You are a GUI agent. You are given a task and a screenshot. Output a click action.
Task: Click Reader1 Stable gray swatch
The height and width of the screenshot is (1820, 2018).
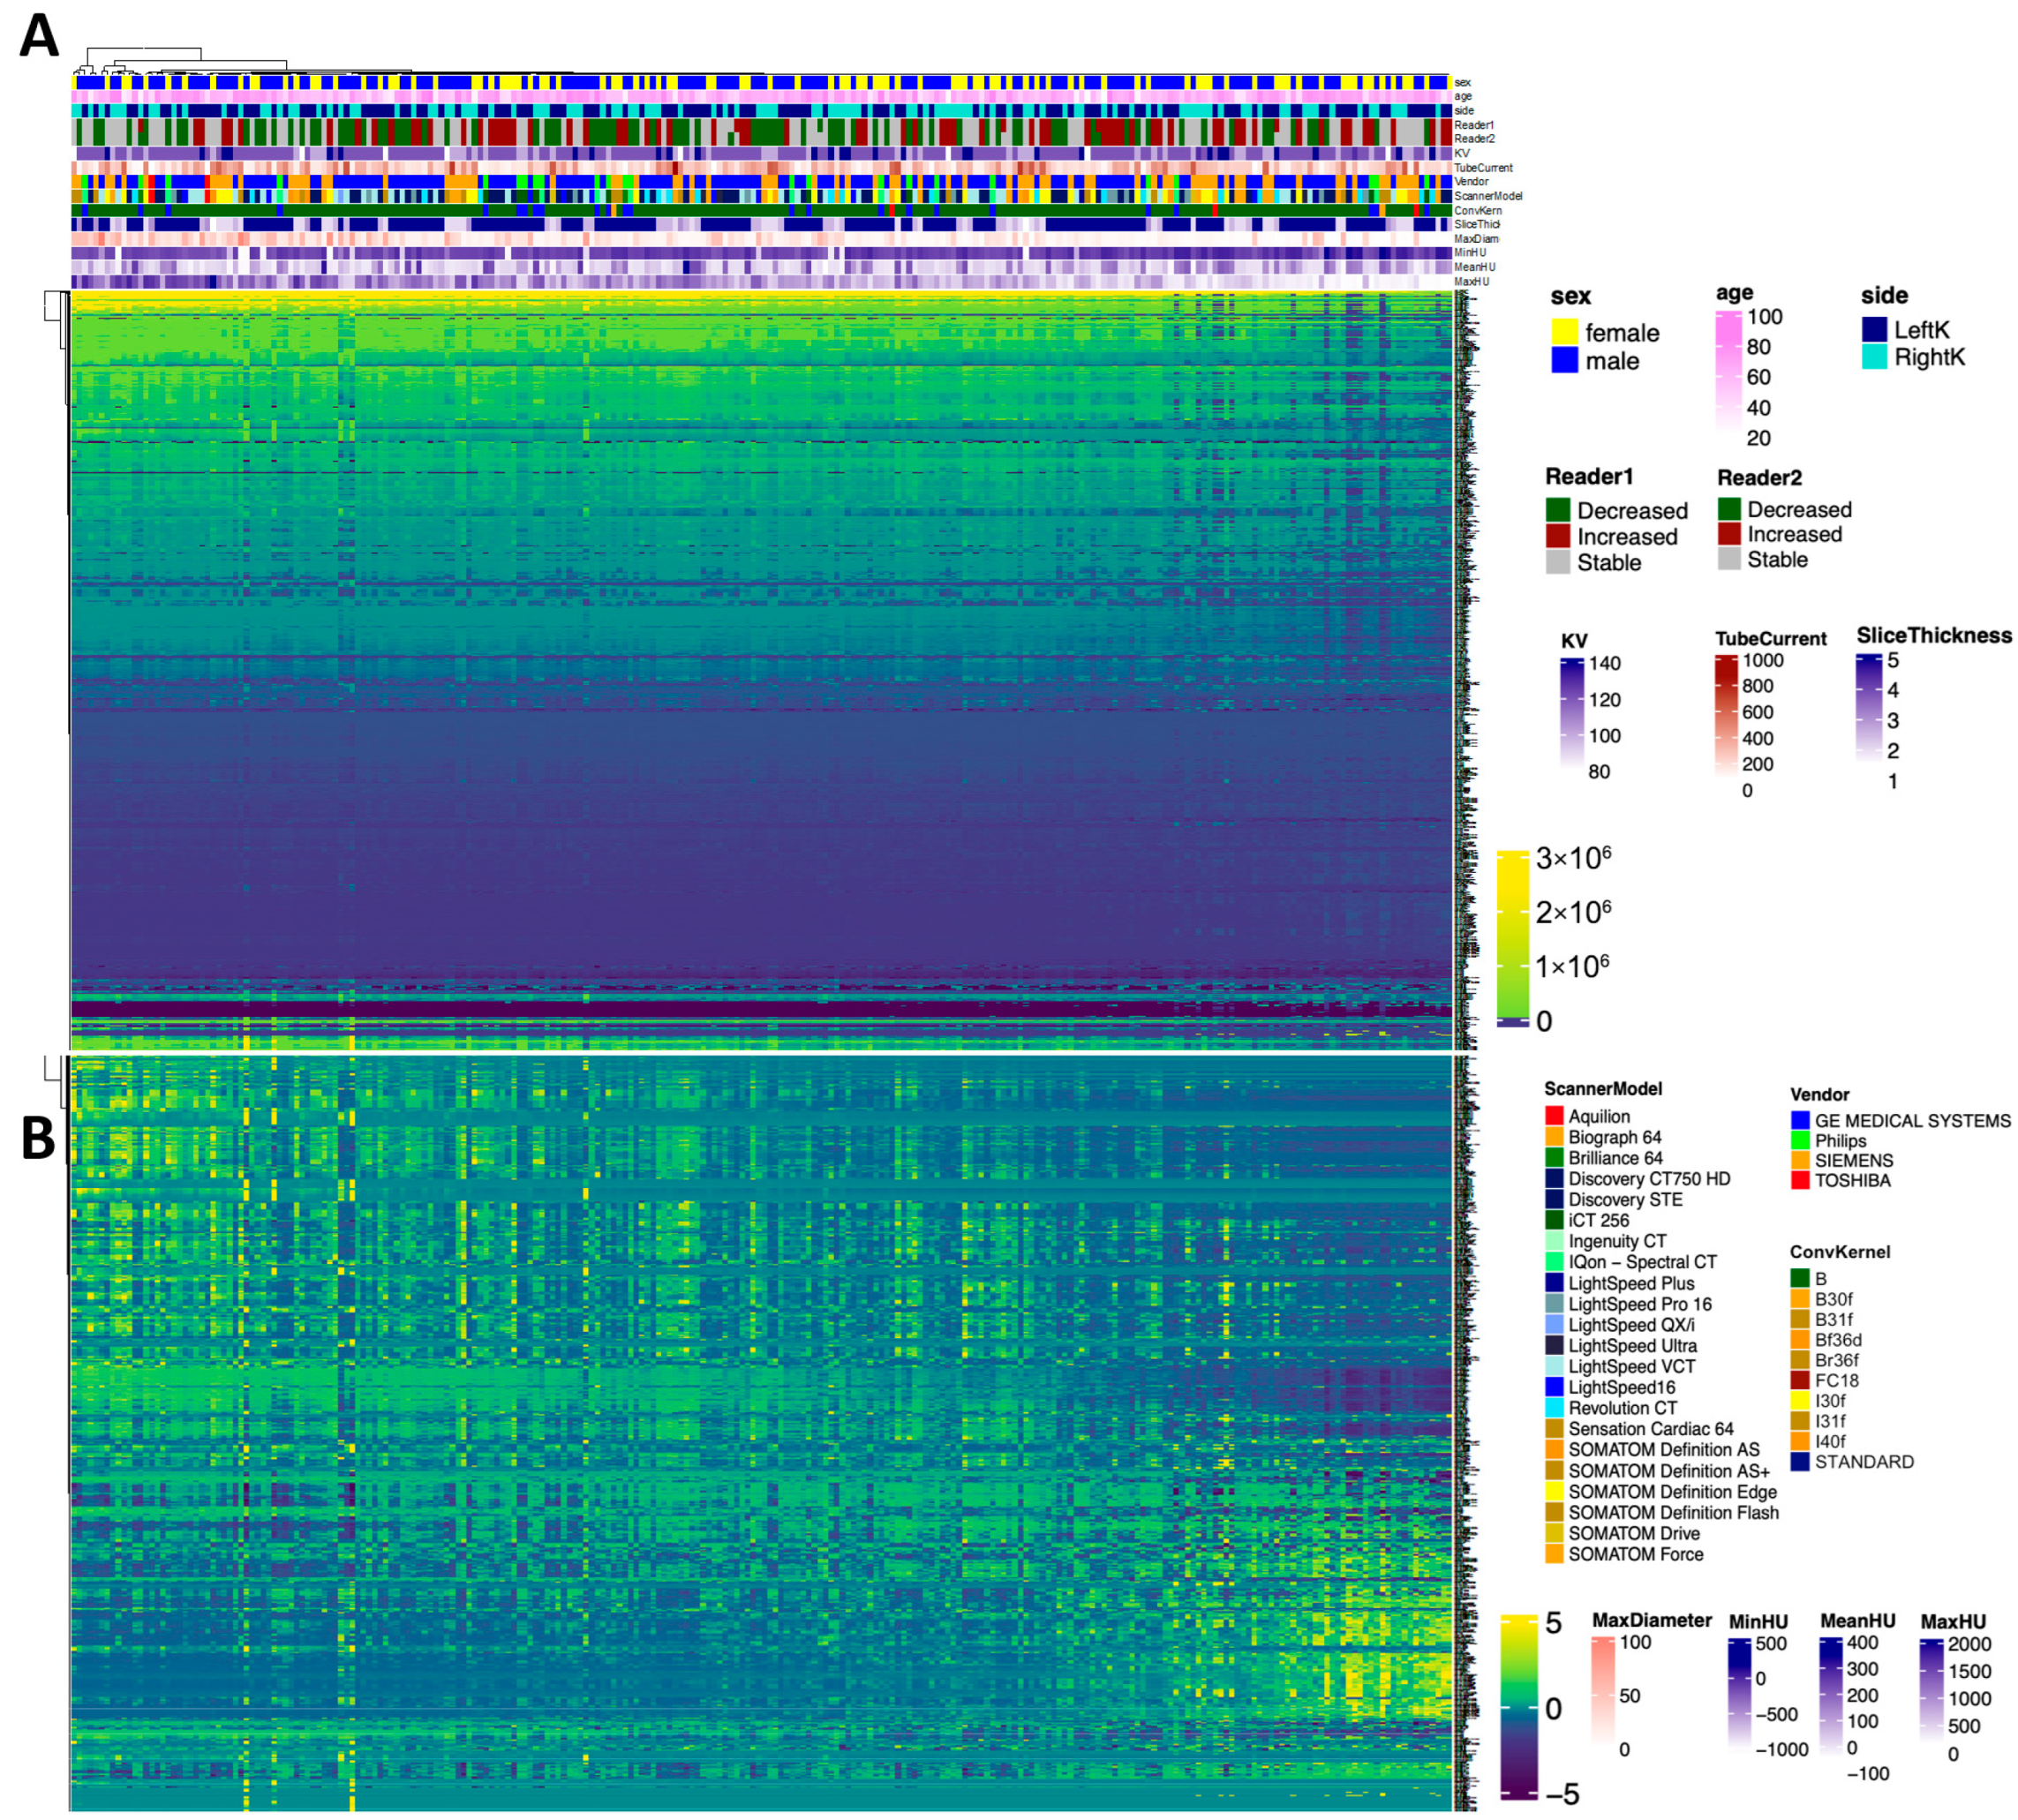click(x=1557, y=562)
